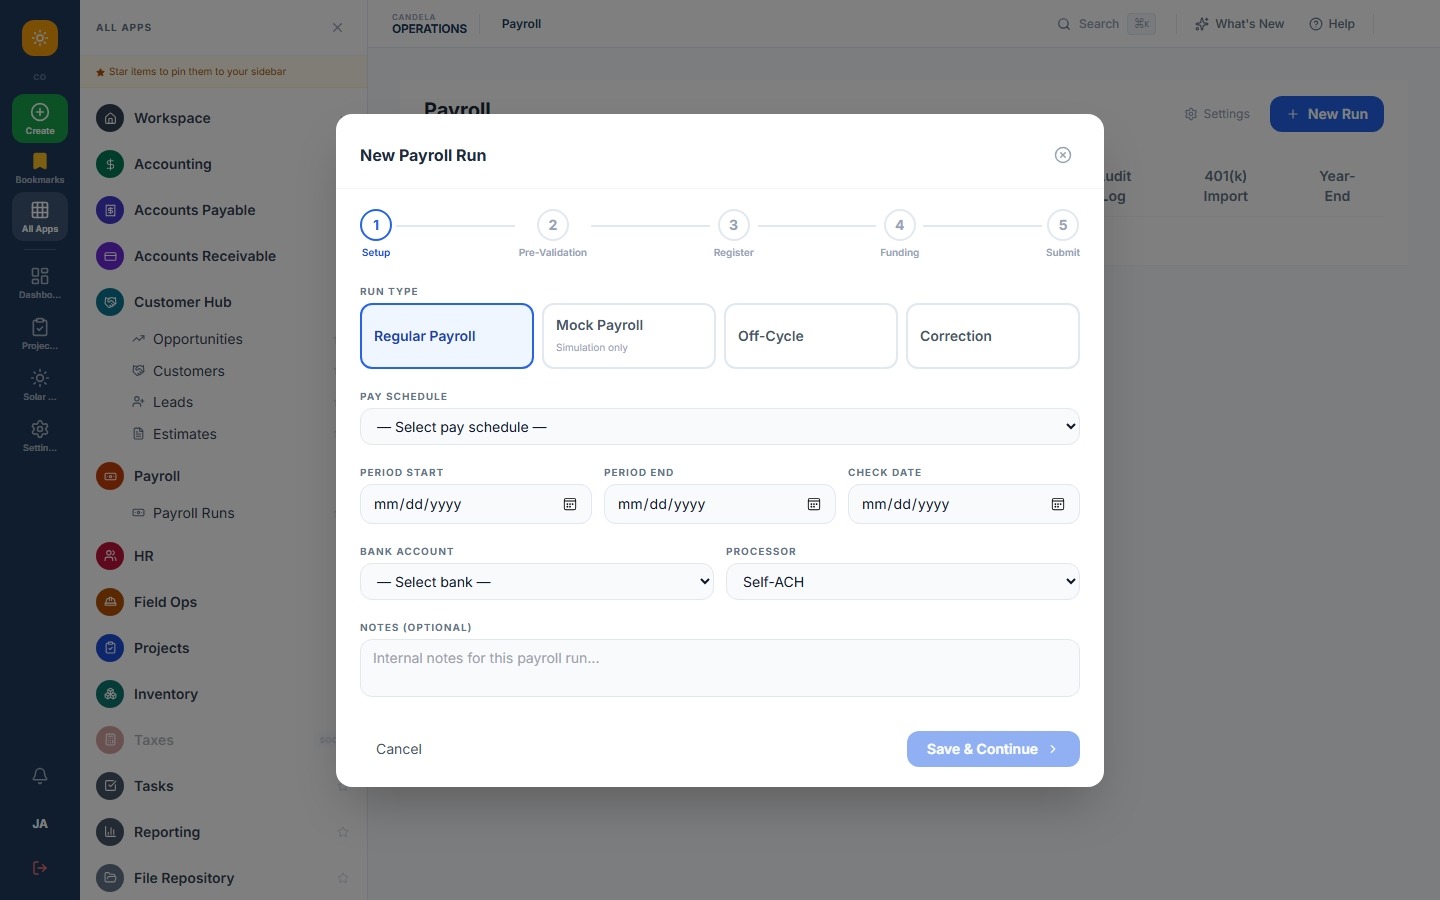The width and height of the screenshot is (1440, 900).
Task: Go to Estimates under Customer Hub
Action: [184, 434]
